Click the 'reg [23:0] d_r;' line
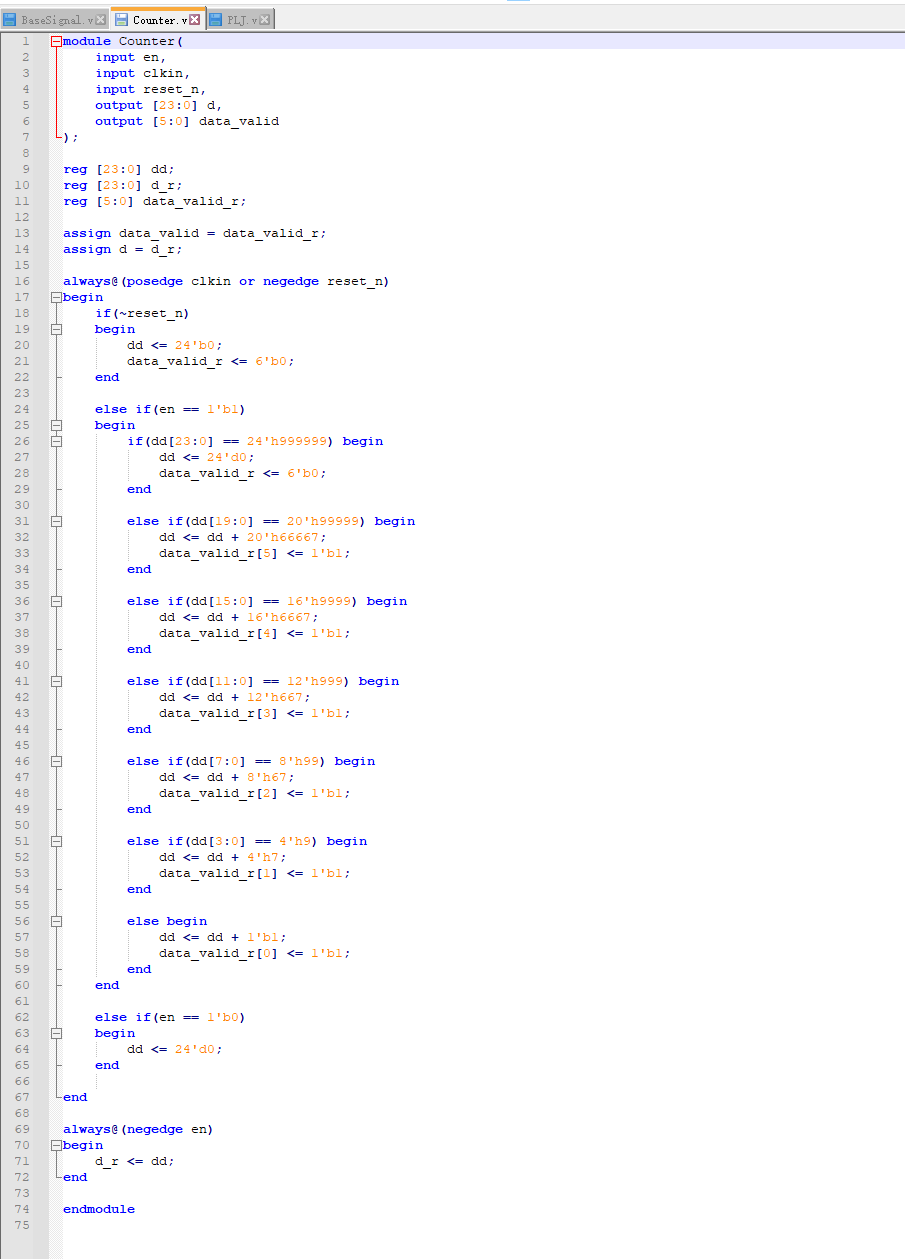The width and height of the screenshot is (905, 1259). (123, 185)
